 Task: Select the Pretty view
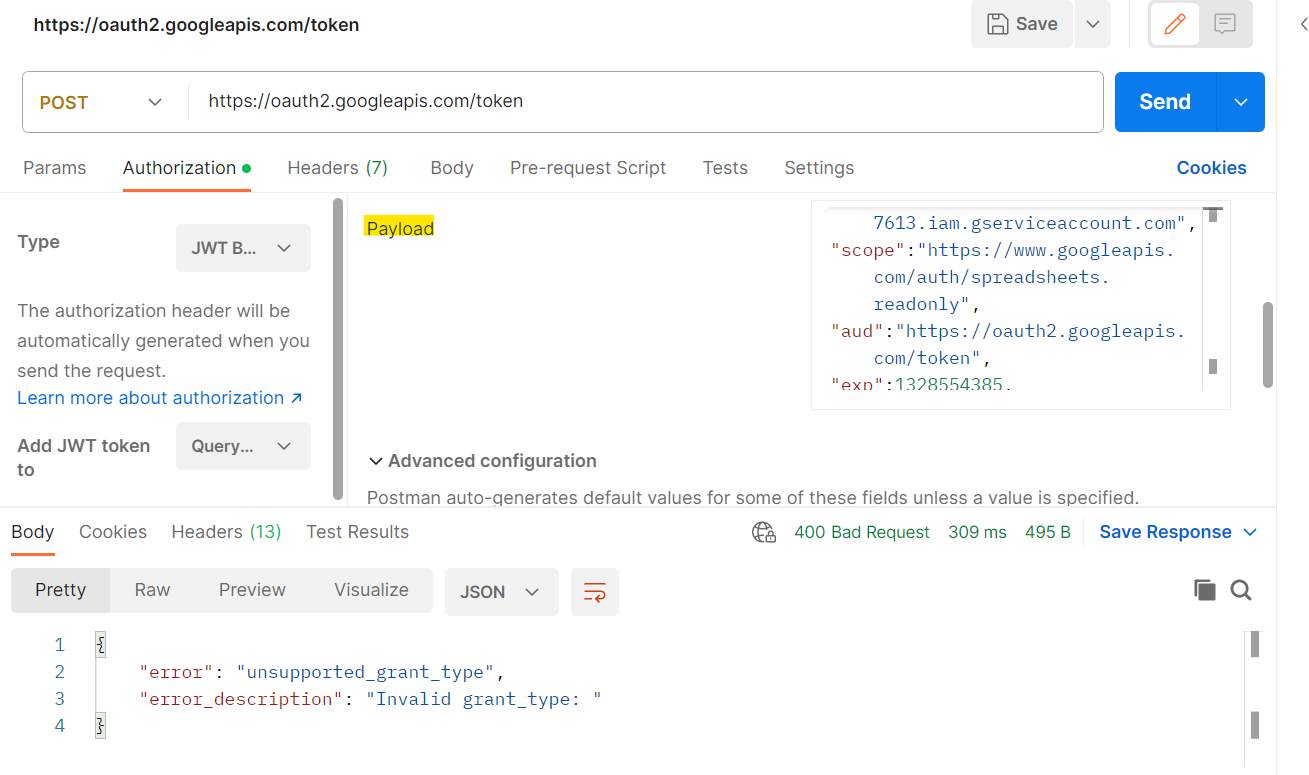[x=61, y=590]
